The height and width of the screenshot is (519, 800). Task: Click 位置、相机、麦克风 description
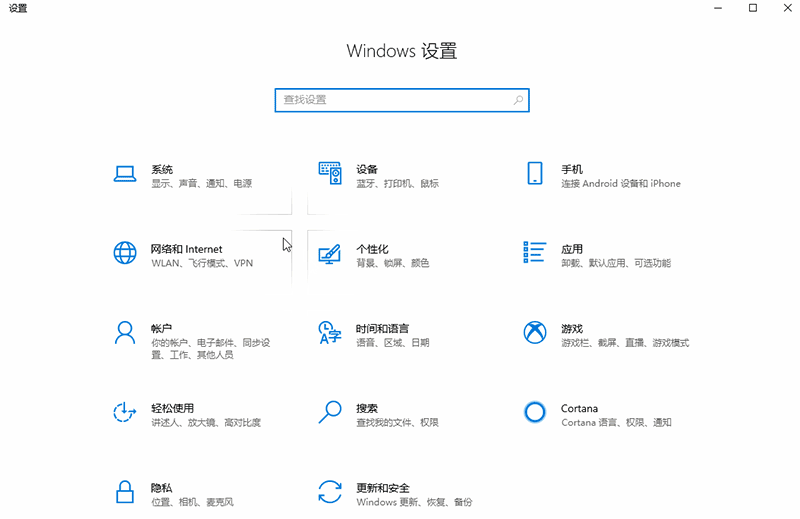(x=192, y=502)
